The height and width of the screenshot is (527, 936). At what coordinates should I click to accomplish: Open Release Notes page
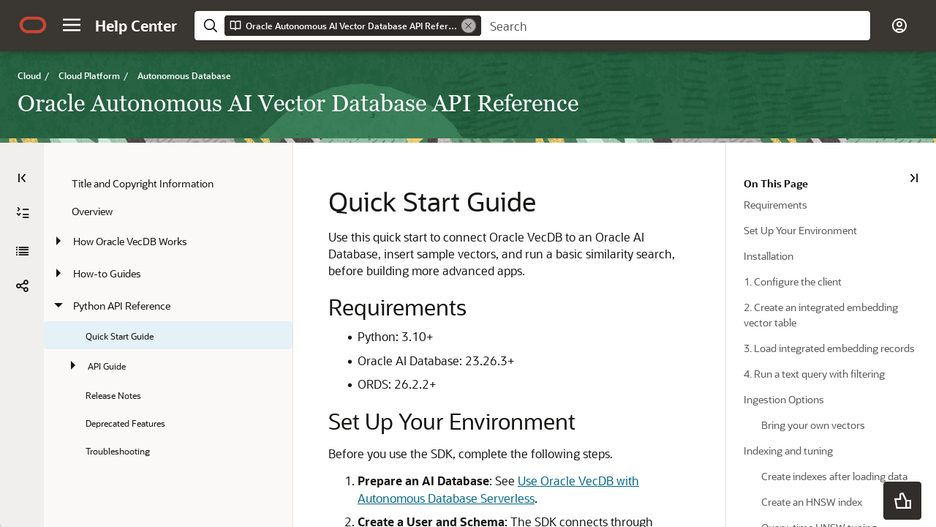point(113,396)
